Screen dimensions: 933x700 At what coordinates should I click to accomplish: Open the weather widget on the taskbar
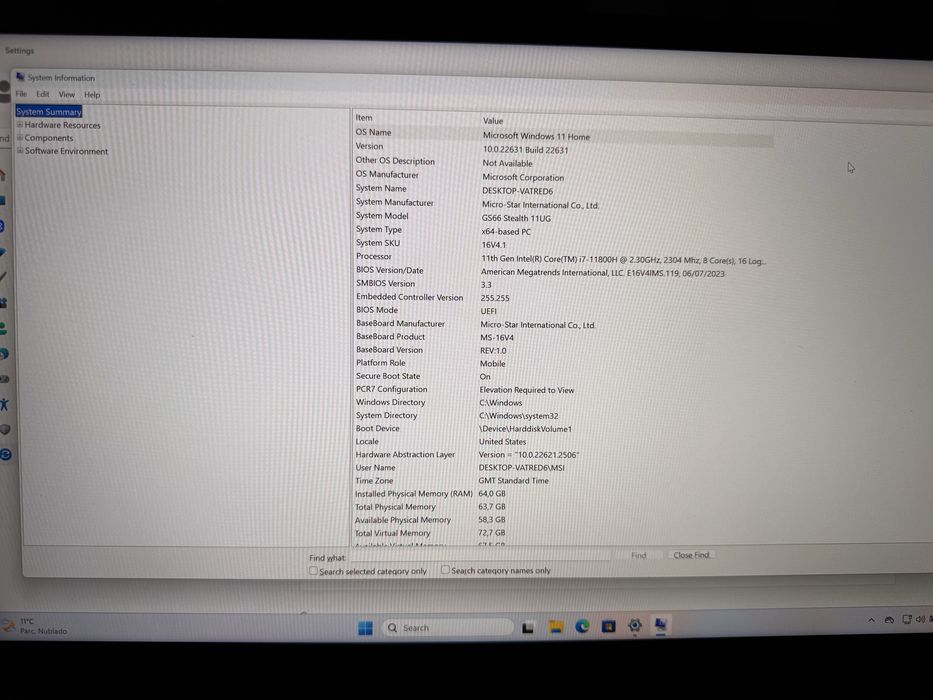tap(36, 626)
